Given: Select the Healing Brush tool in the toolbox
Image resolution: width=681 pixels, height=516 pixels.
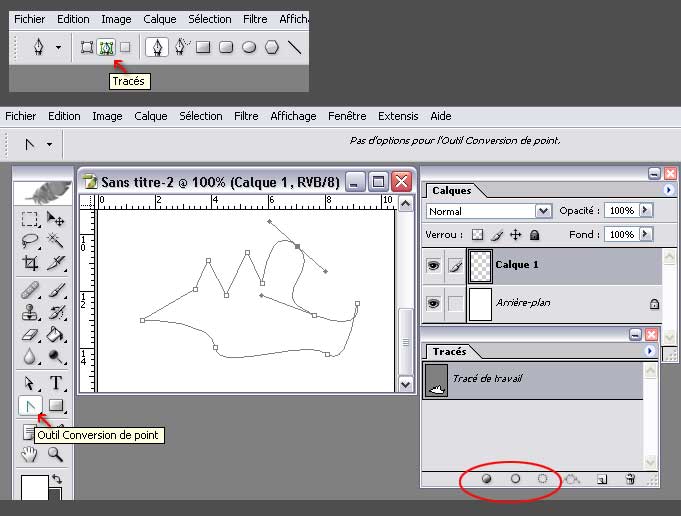Looking at the screenshot, I should click(x=30, y=290).
